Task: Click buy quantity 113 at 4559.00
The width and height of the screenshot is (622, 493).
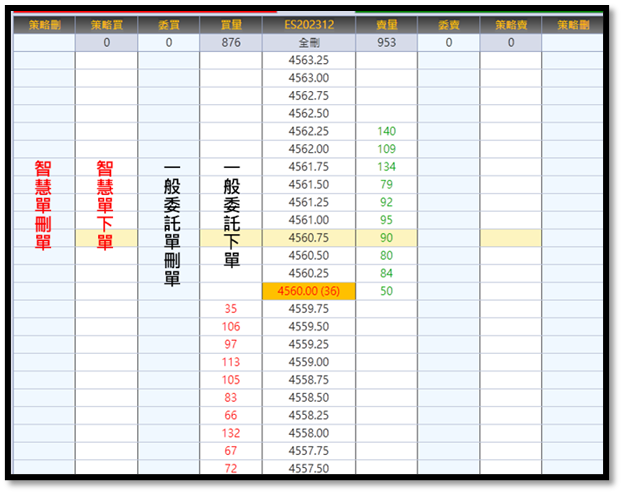Action: pyautogui.click(x=231, y=362)
